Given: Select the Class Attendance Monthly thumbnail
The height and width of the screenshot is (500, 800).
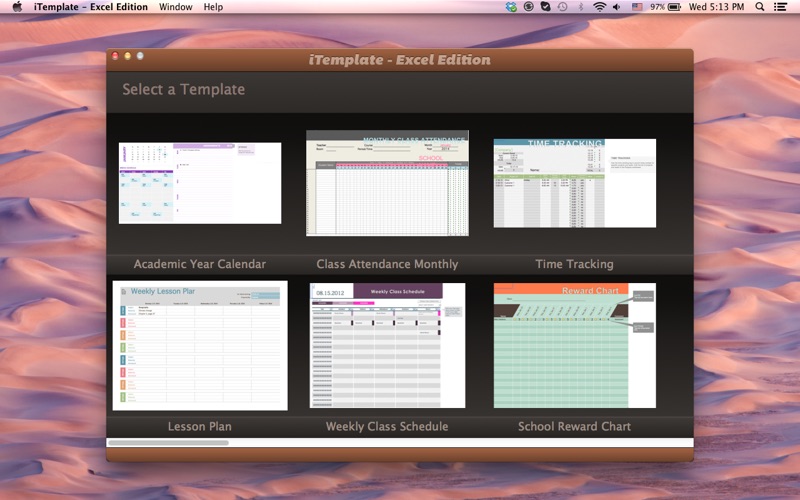Looking at the screenshot, I should [387, 183].
